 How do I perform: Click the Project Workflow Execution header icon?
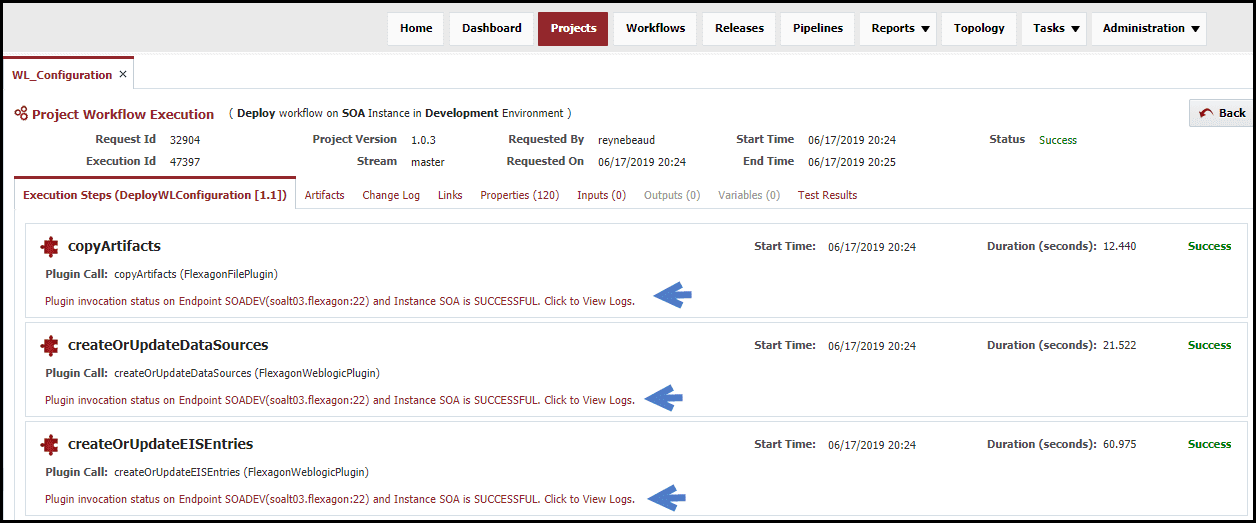pos(21,114)
